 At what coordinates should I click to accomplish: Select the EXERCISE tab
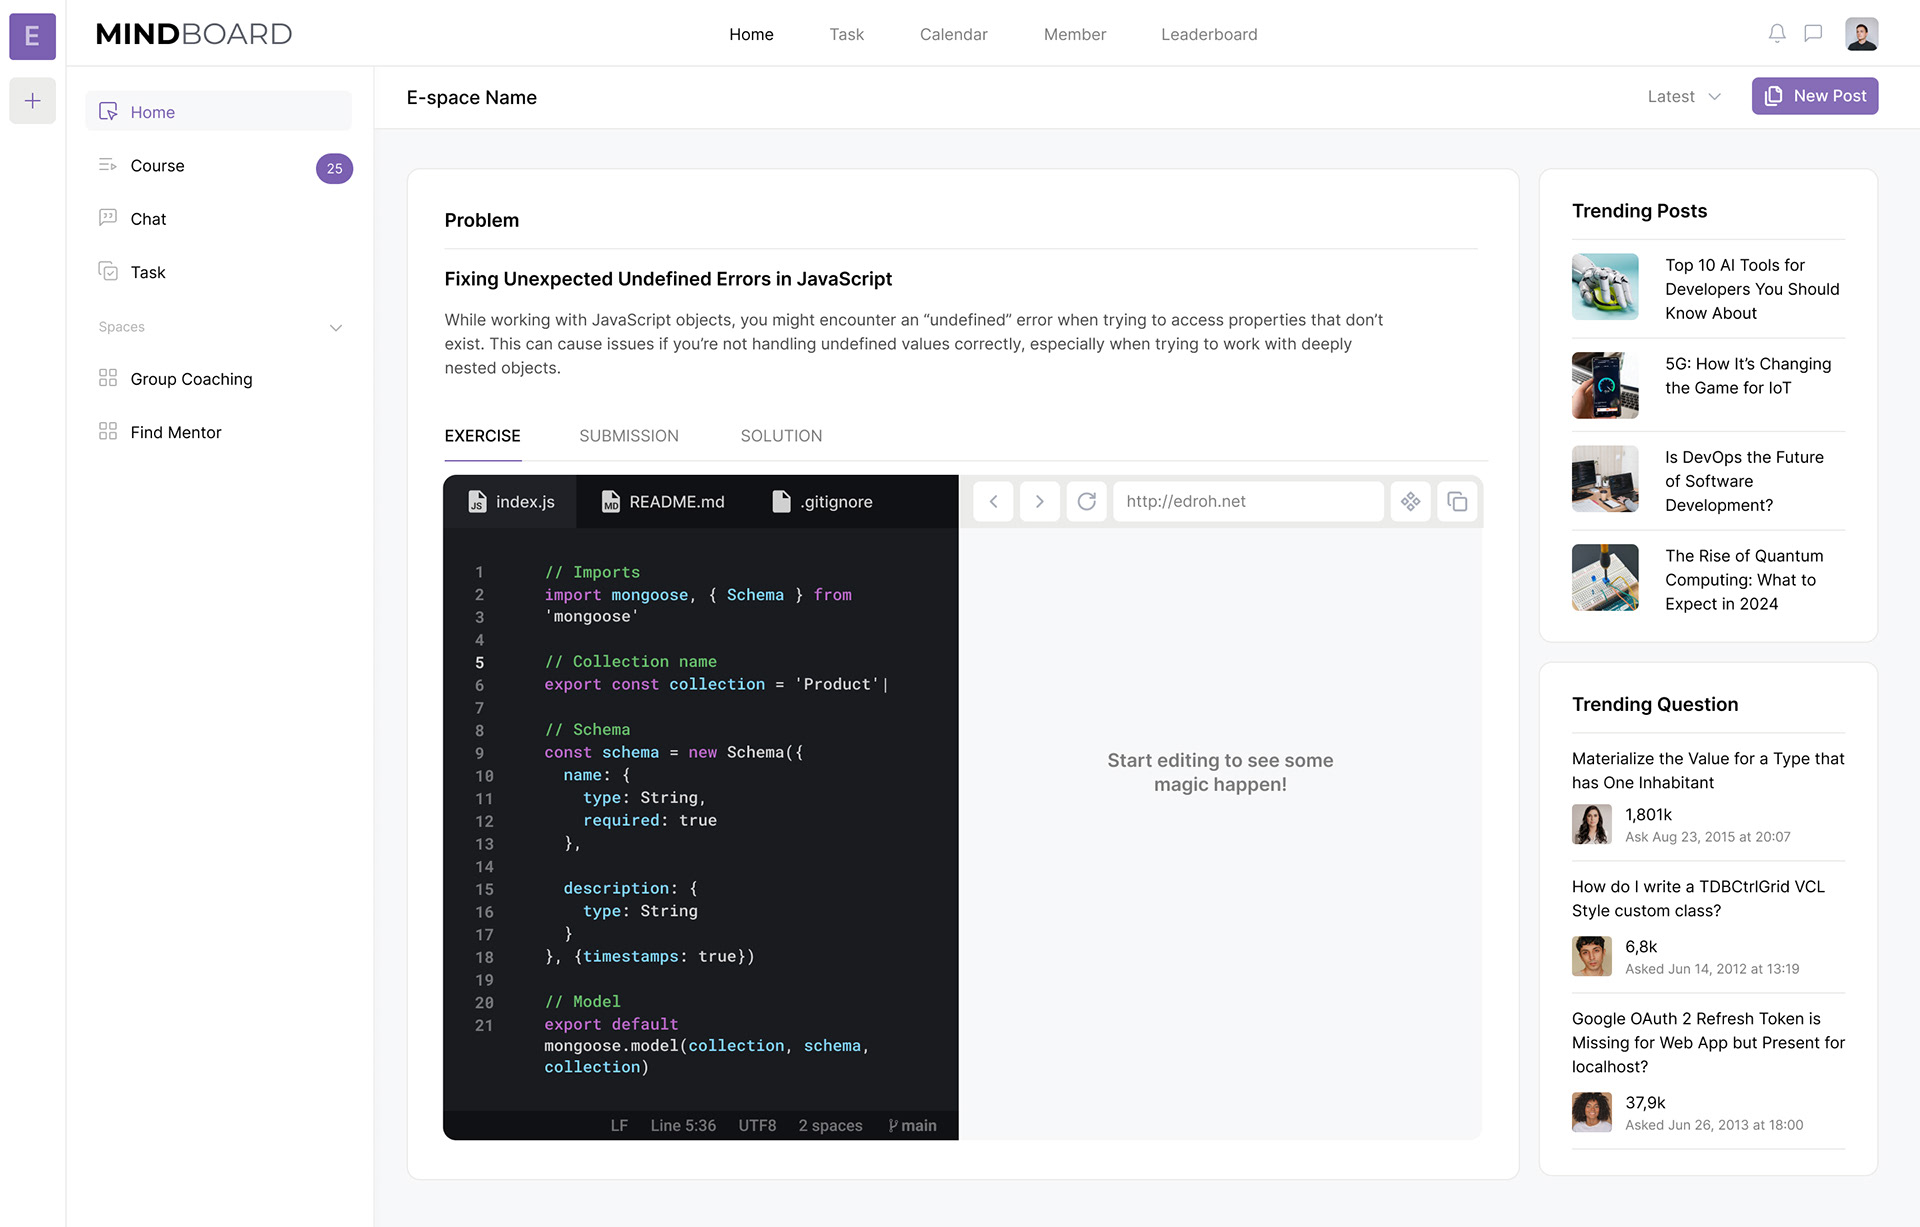[x=482, y=436]
